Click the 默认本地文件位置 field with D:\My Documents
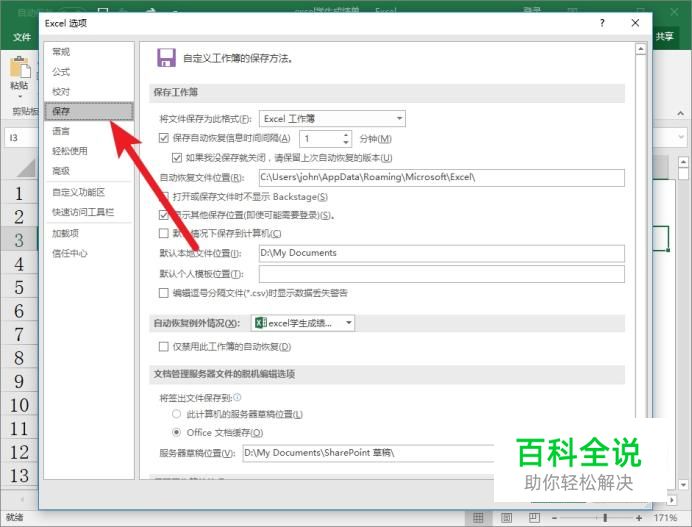This screenshot has height=527, width=692. pyautogui.click(x=441, y=253)
